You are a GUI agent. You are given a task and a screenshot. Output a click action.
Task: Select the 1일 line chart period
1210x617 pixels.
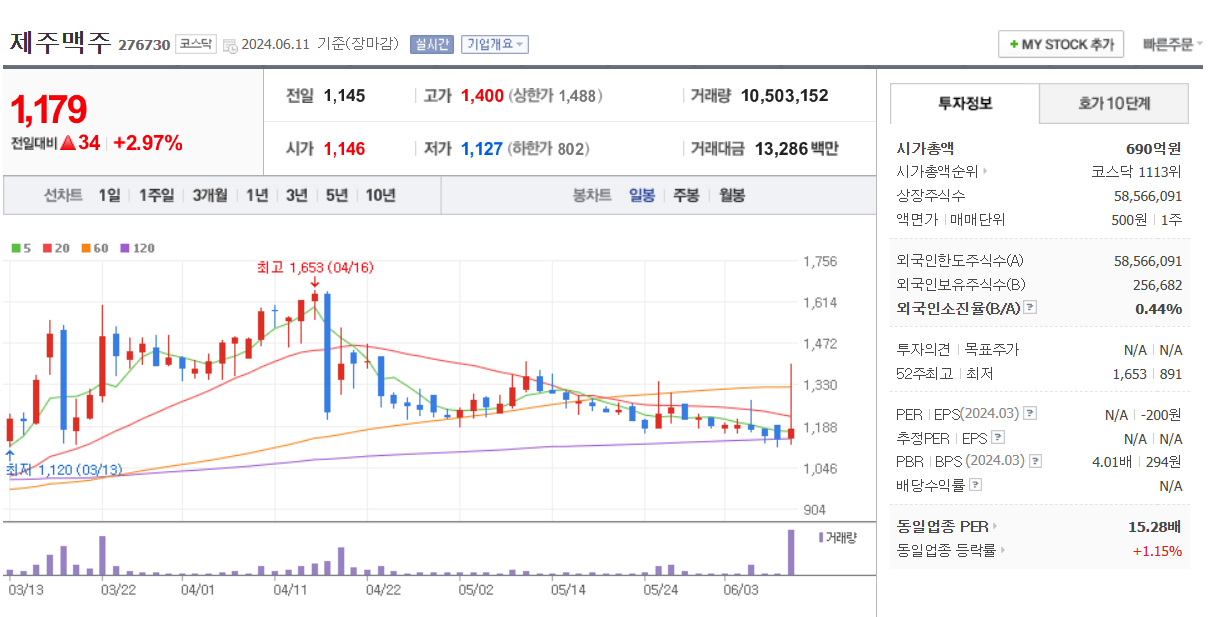[x=109, y=195]
